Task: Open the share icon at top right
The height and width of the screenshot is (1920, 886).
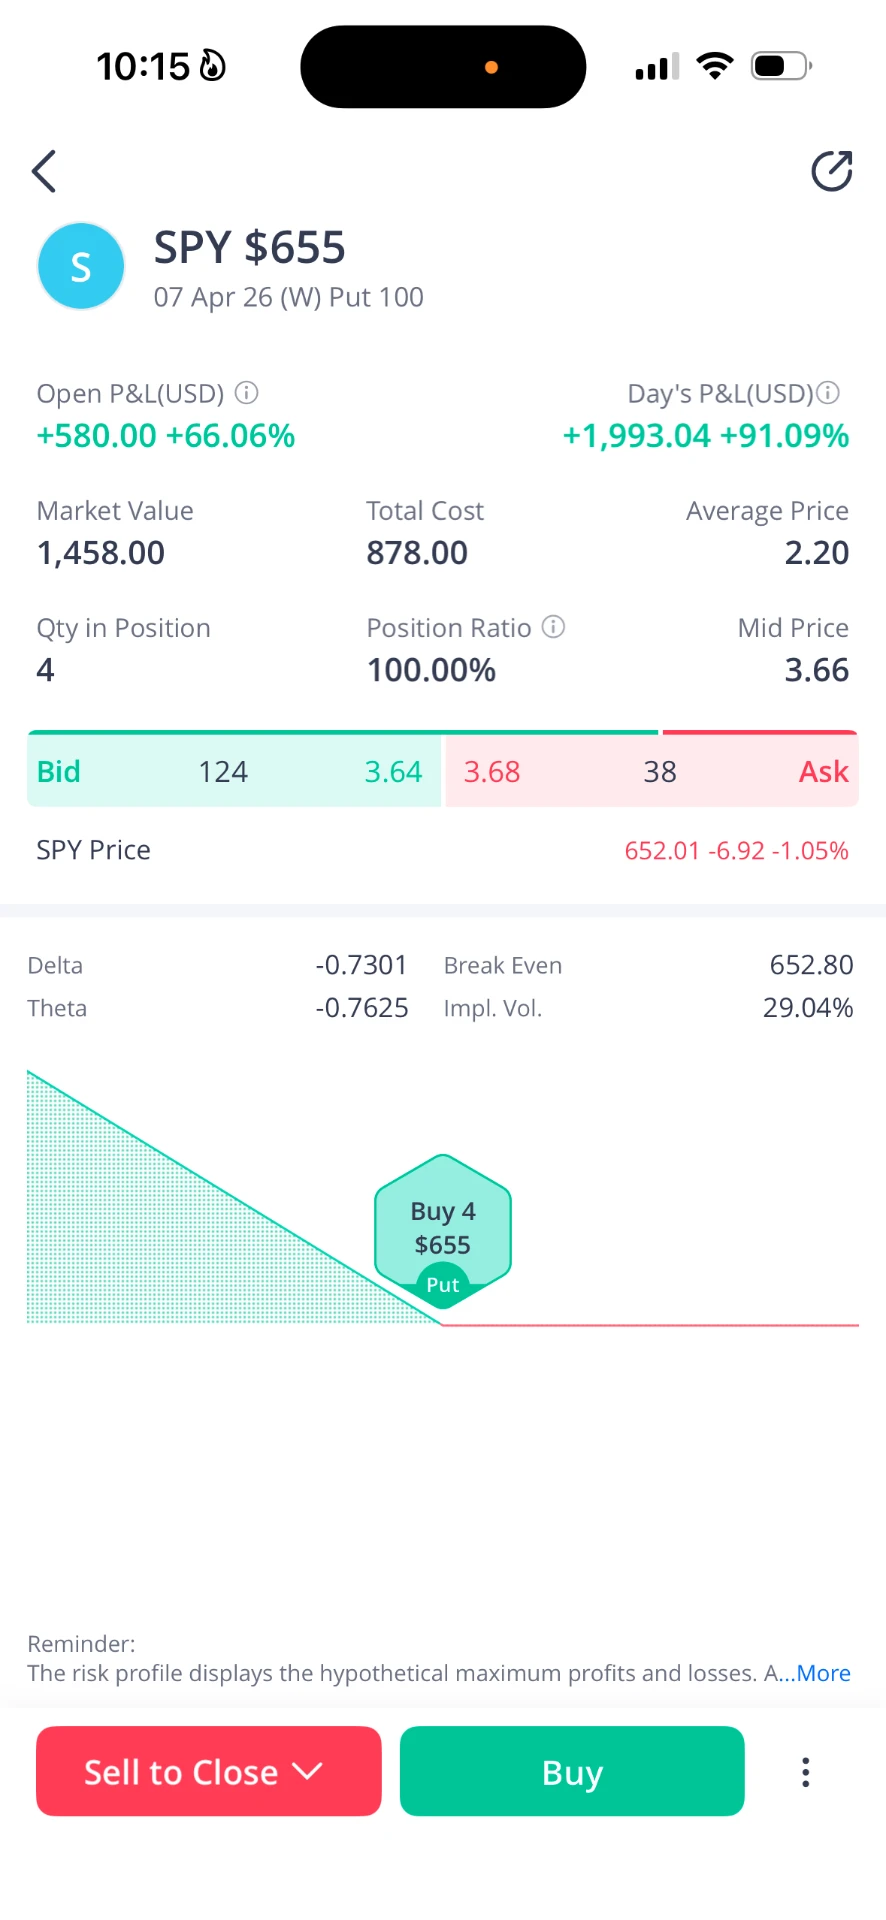Action: [831, 171]
